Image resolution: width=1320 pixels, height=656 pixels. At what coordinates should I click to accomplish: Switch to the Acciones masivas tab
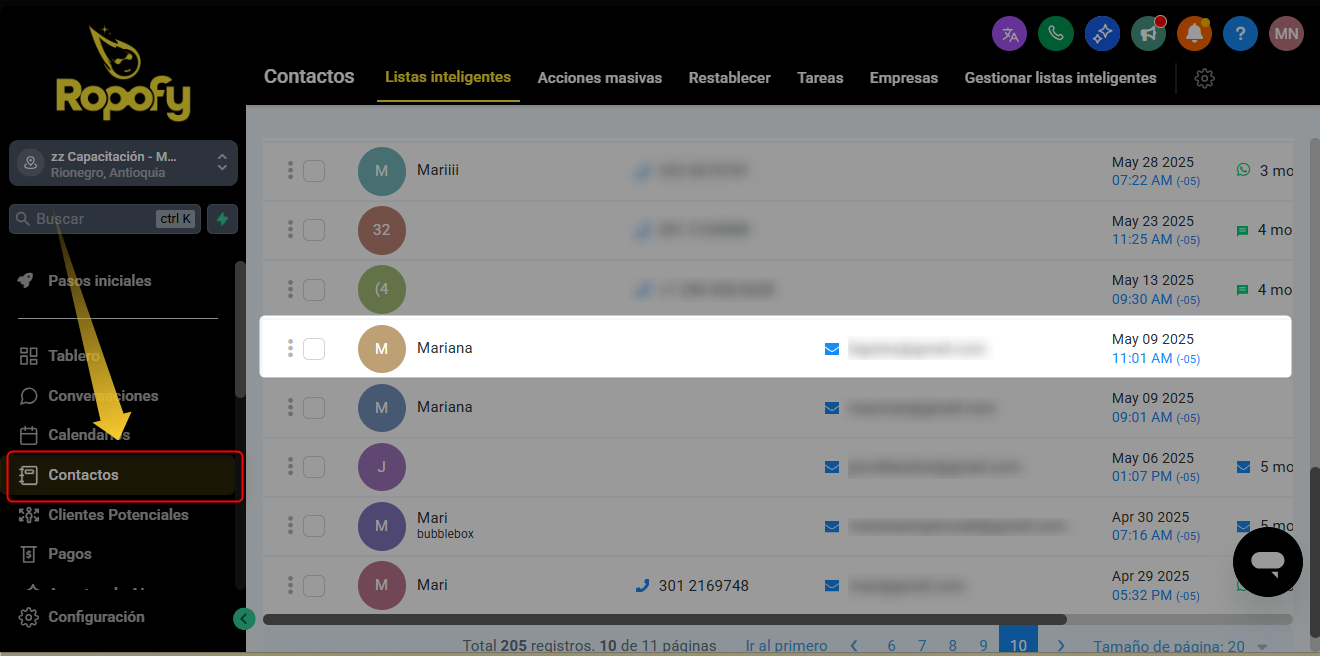pyautogui.click(x=599, y=78)
